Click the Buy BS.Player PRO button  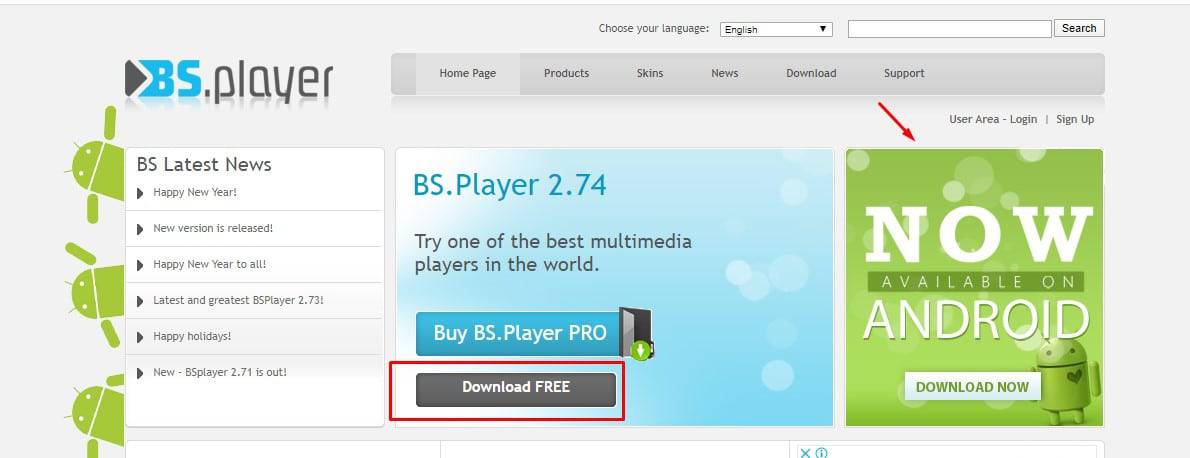(x=520, y=333)
